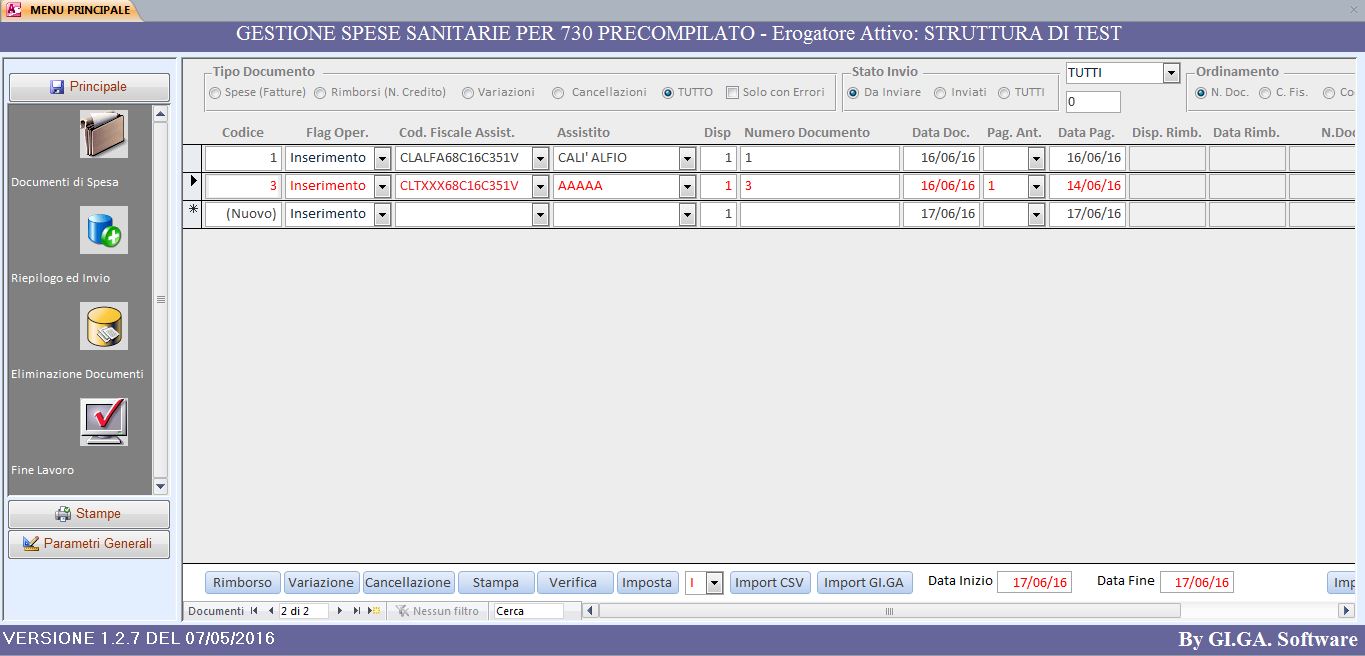
Task: Click the Fine Lavoro checkmark icon
Action: click(x=104, y=422)
